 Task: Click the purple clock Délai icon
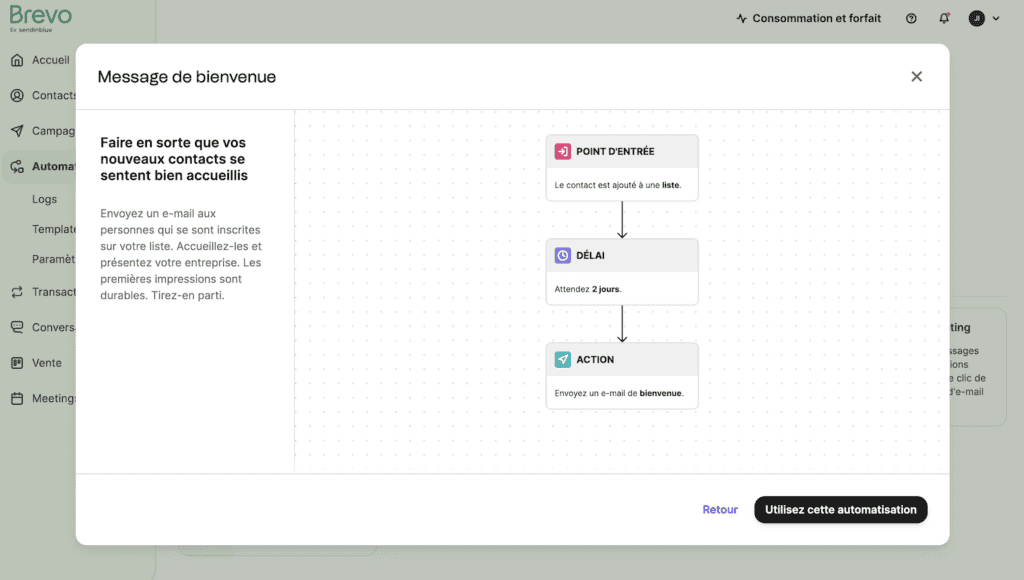(563, 256)
